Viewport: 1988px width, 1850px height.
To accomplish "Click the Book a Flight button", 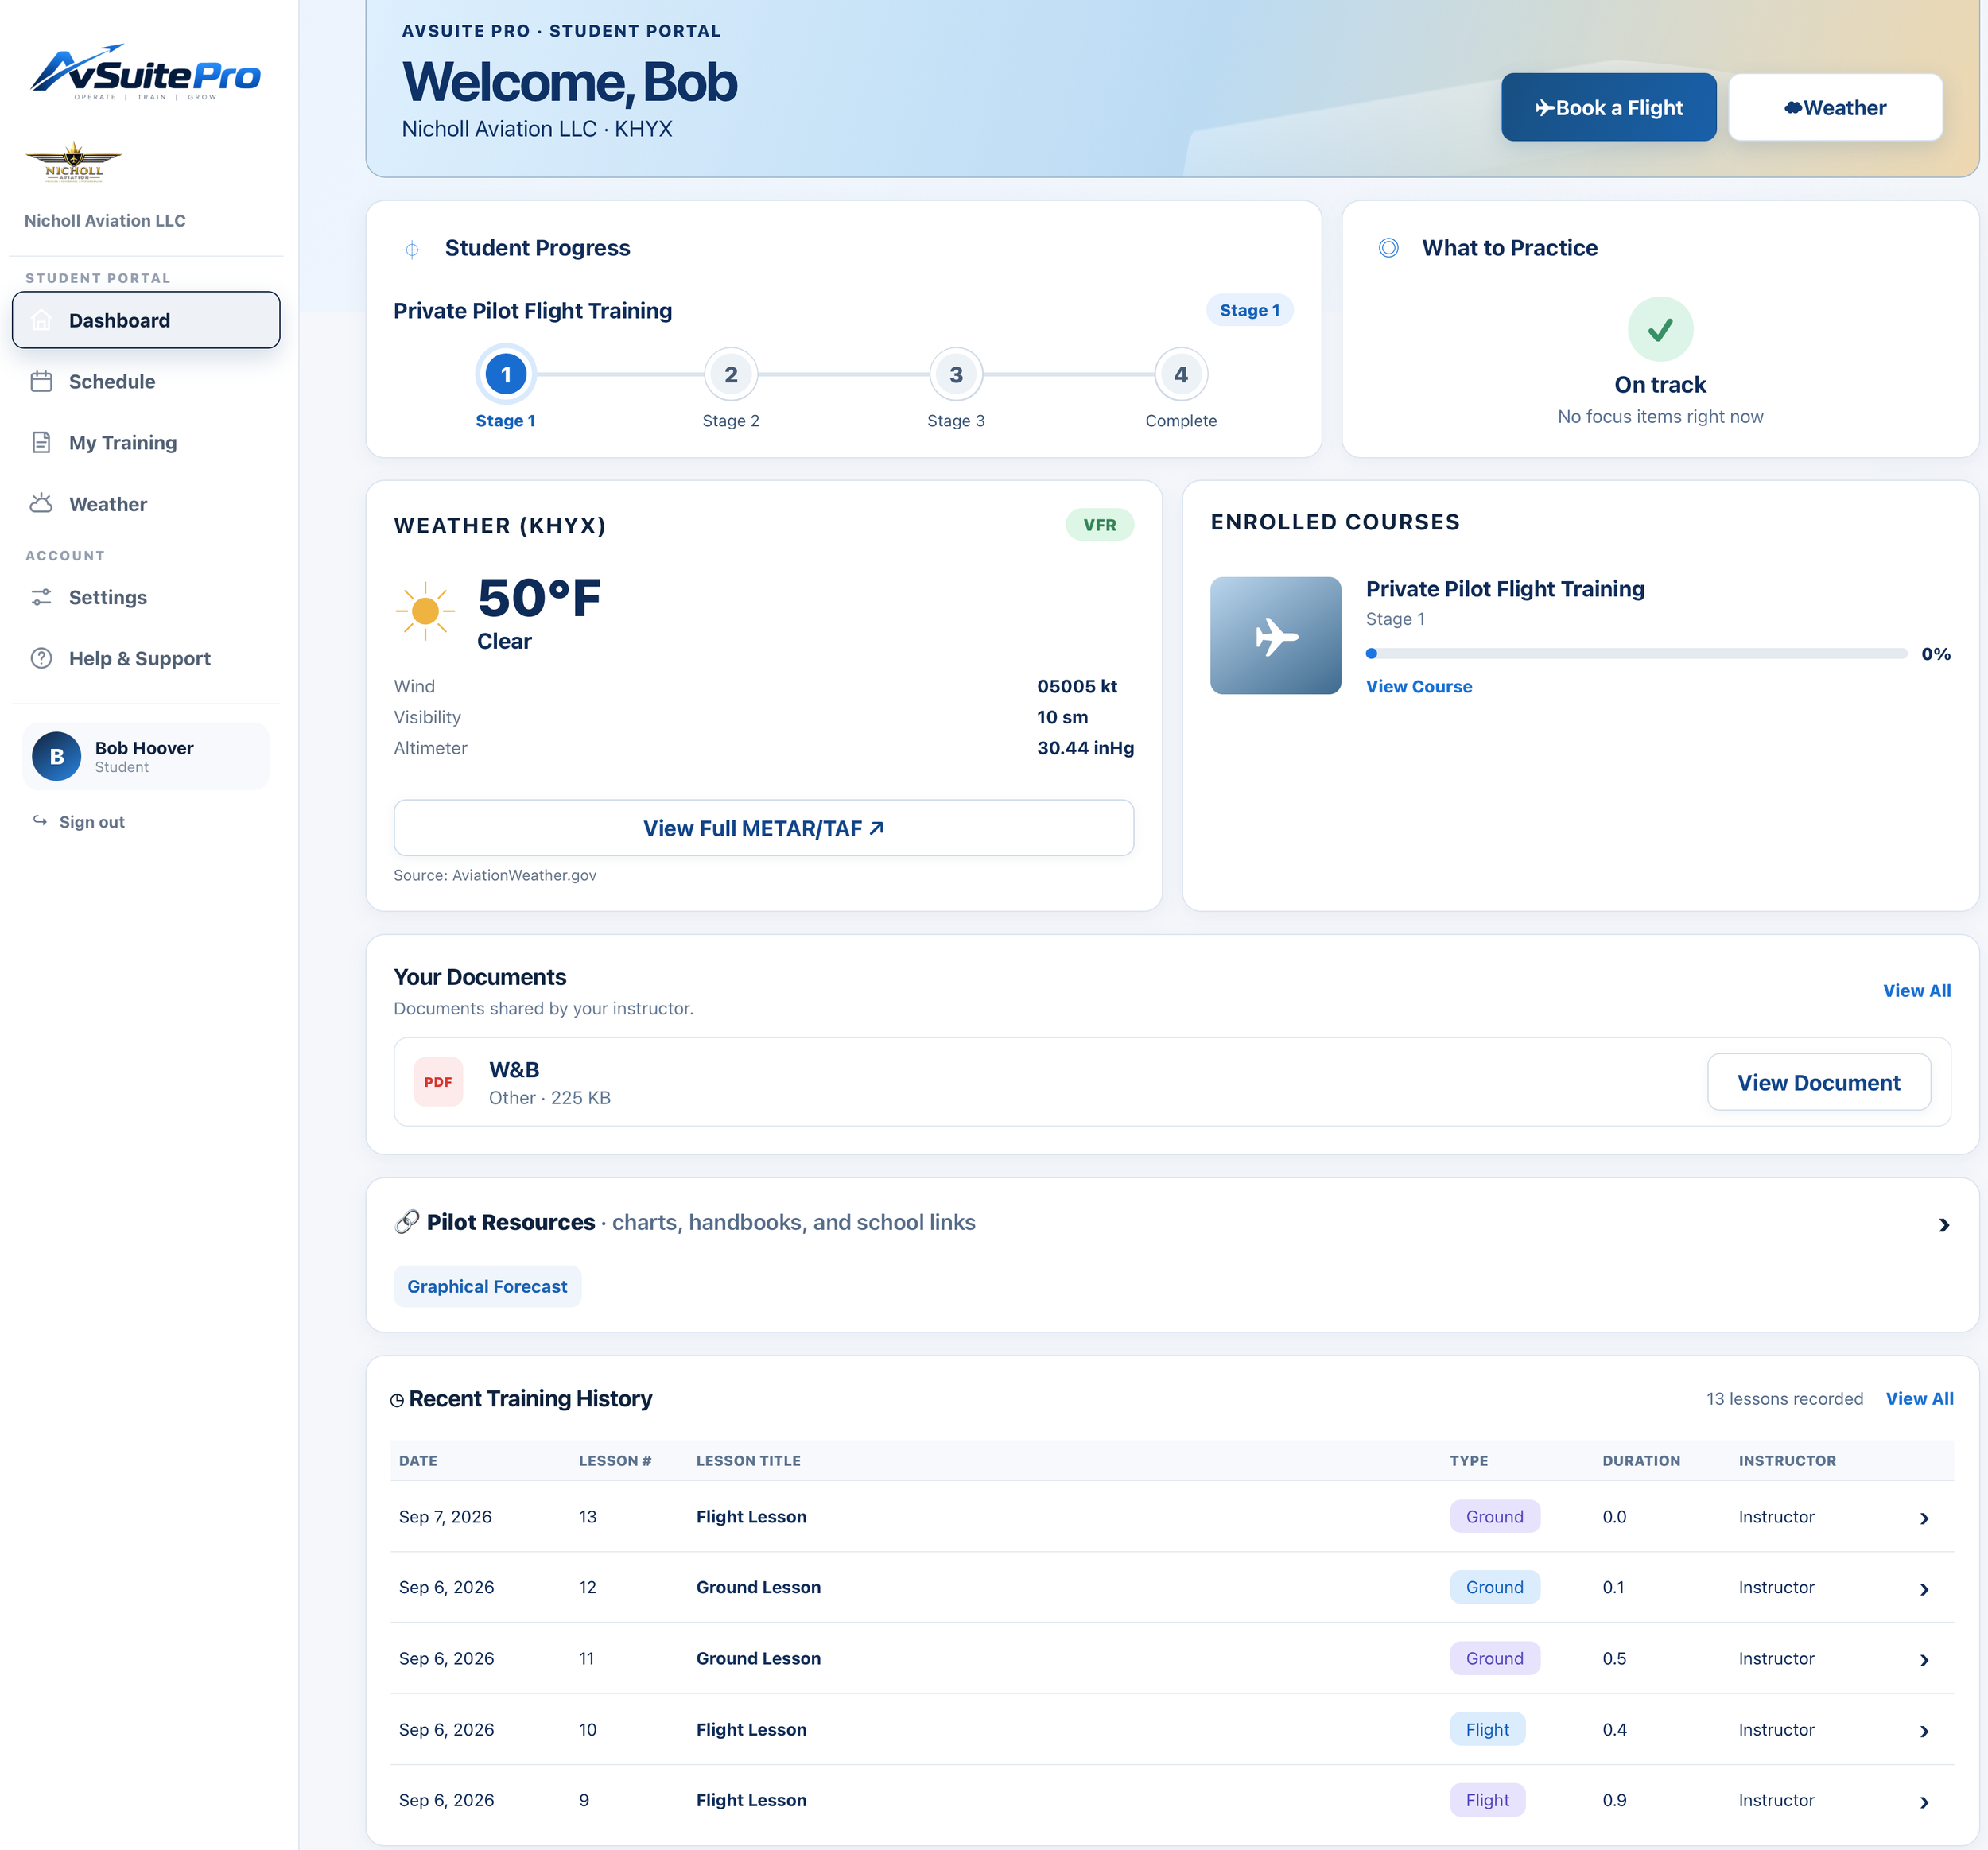I will click(1608, 107).
